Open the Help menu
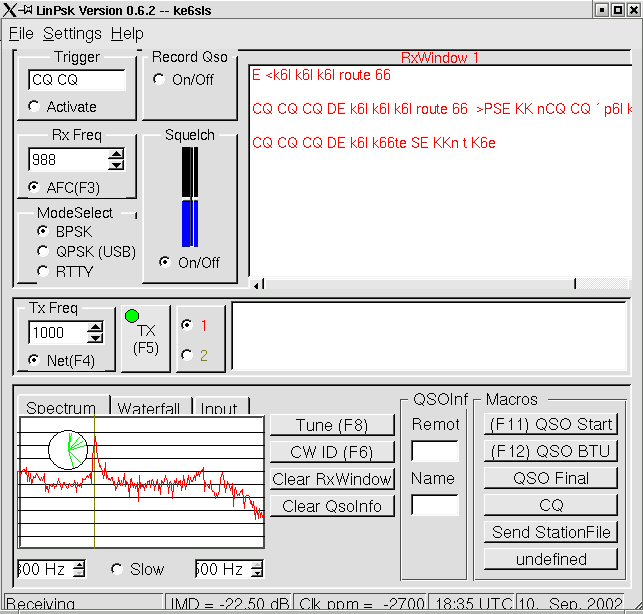The height and width of the screenshot is (614, 643). (x=127, y=34)
